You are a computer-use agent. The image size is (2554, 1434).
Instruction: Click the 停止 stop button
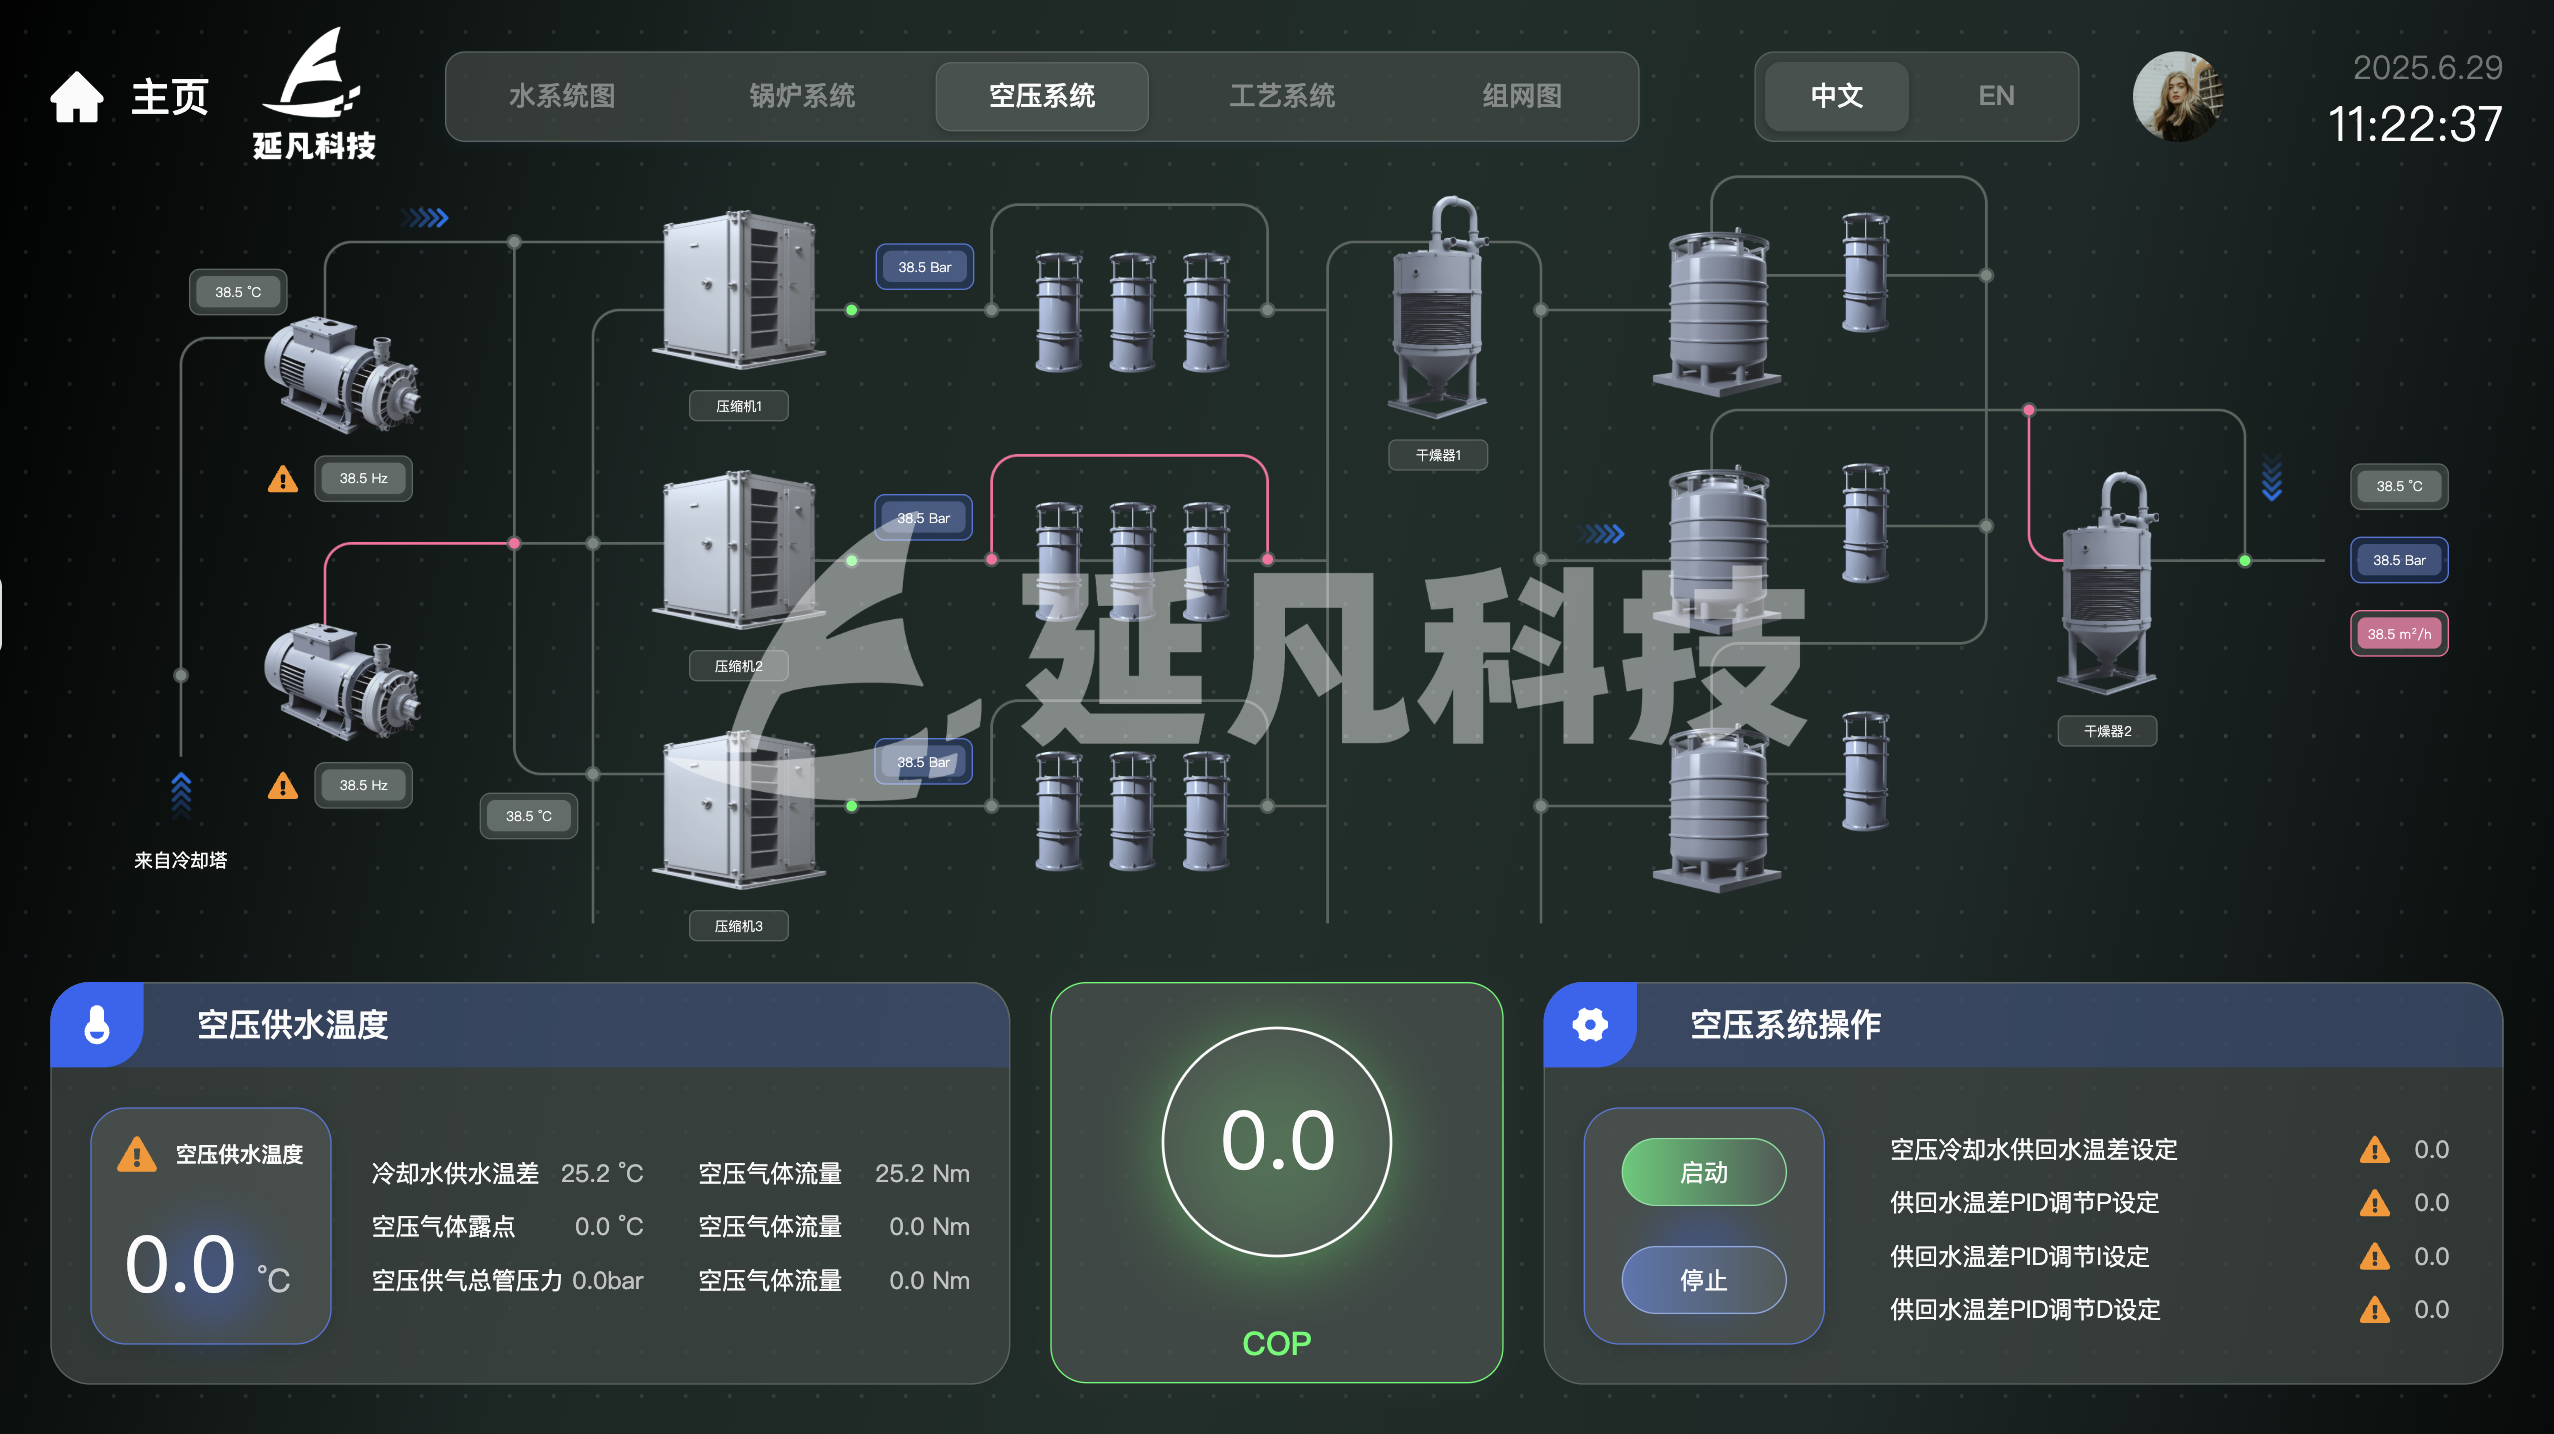pos(1704,1280)
